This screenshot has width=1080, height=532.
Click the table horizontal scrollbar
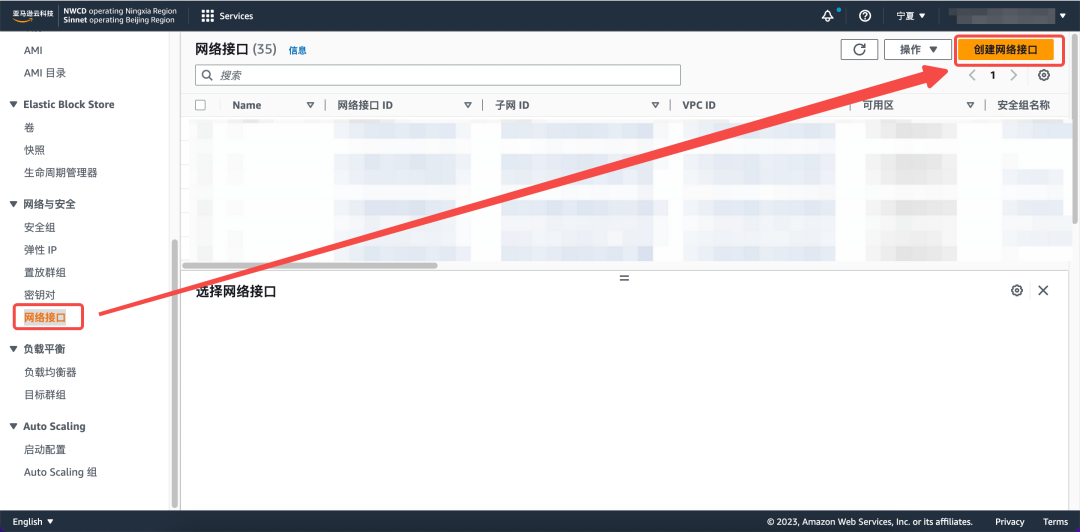tap(310, 265)
